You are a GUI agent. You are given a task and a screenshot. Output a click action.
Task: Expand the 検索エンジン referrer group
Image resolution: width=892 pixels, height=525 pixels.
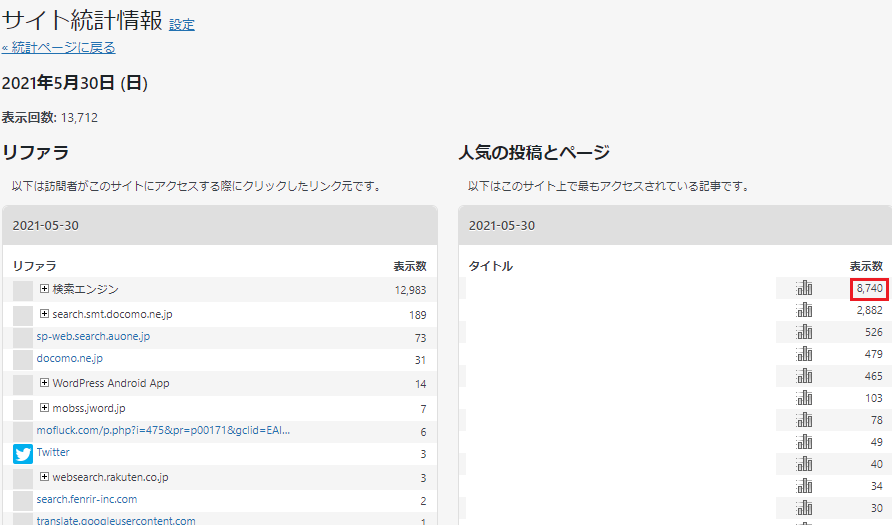tap(45, 289)
